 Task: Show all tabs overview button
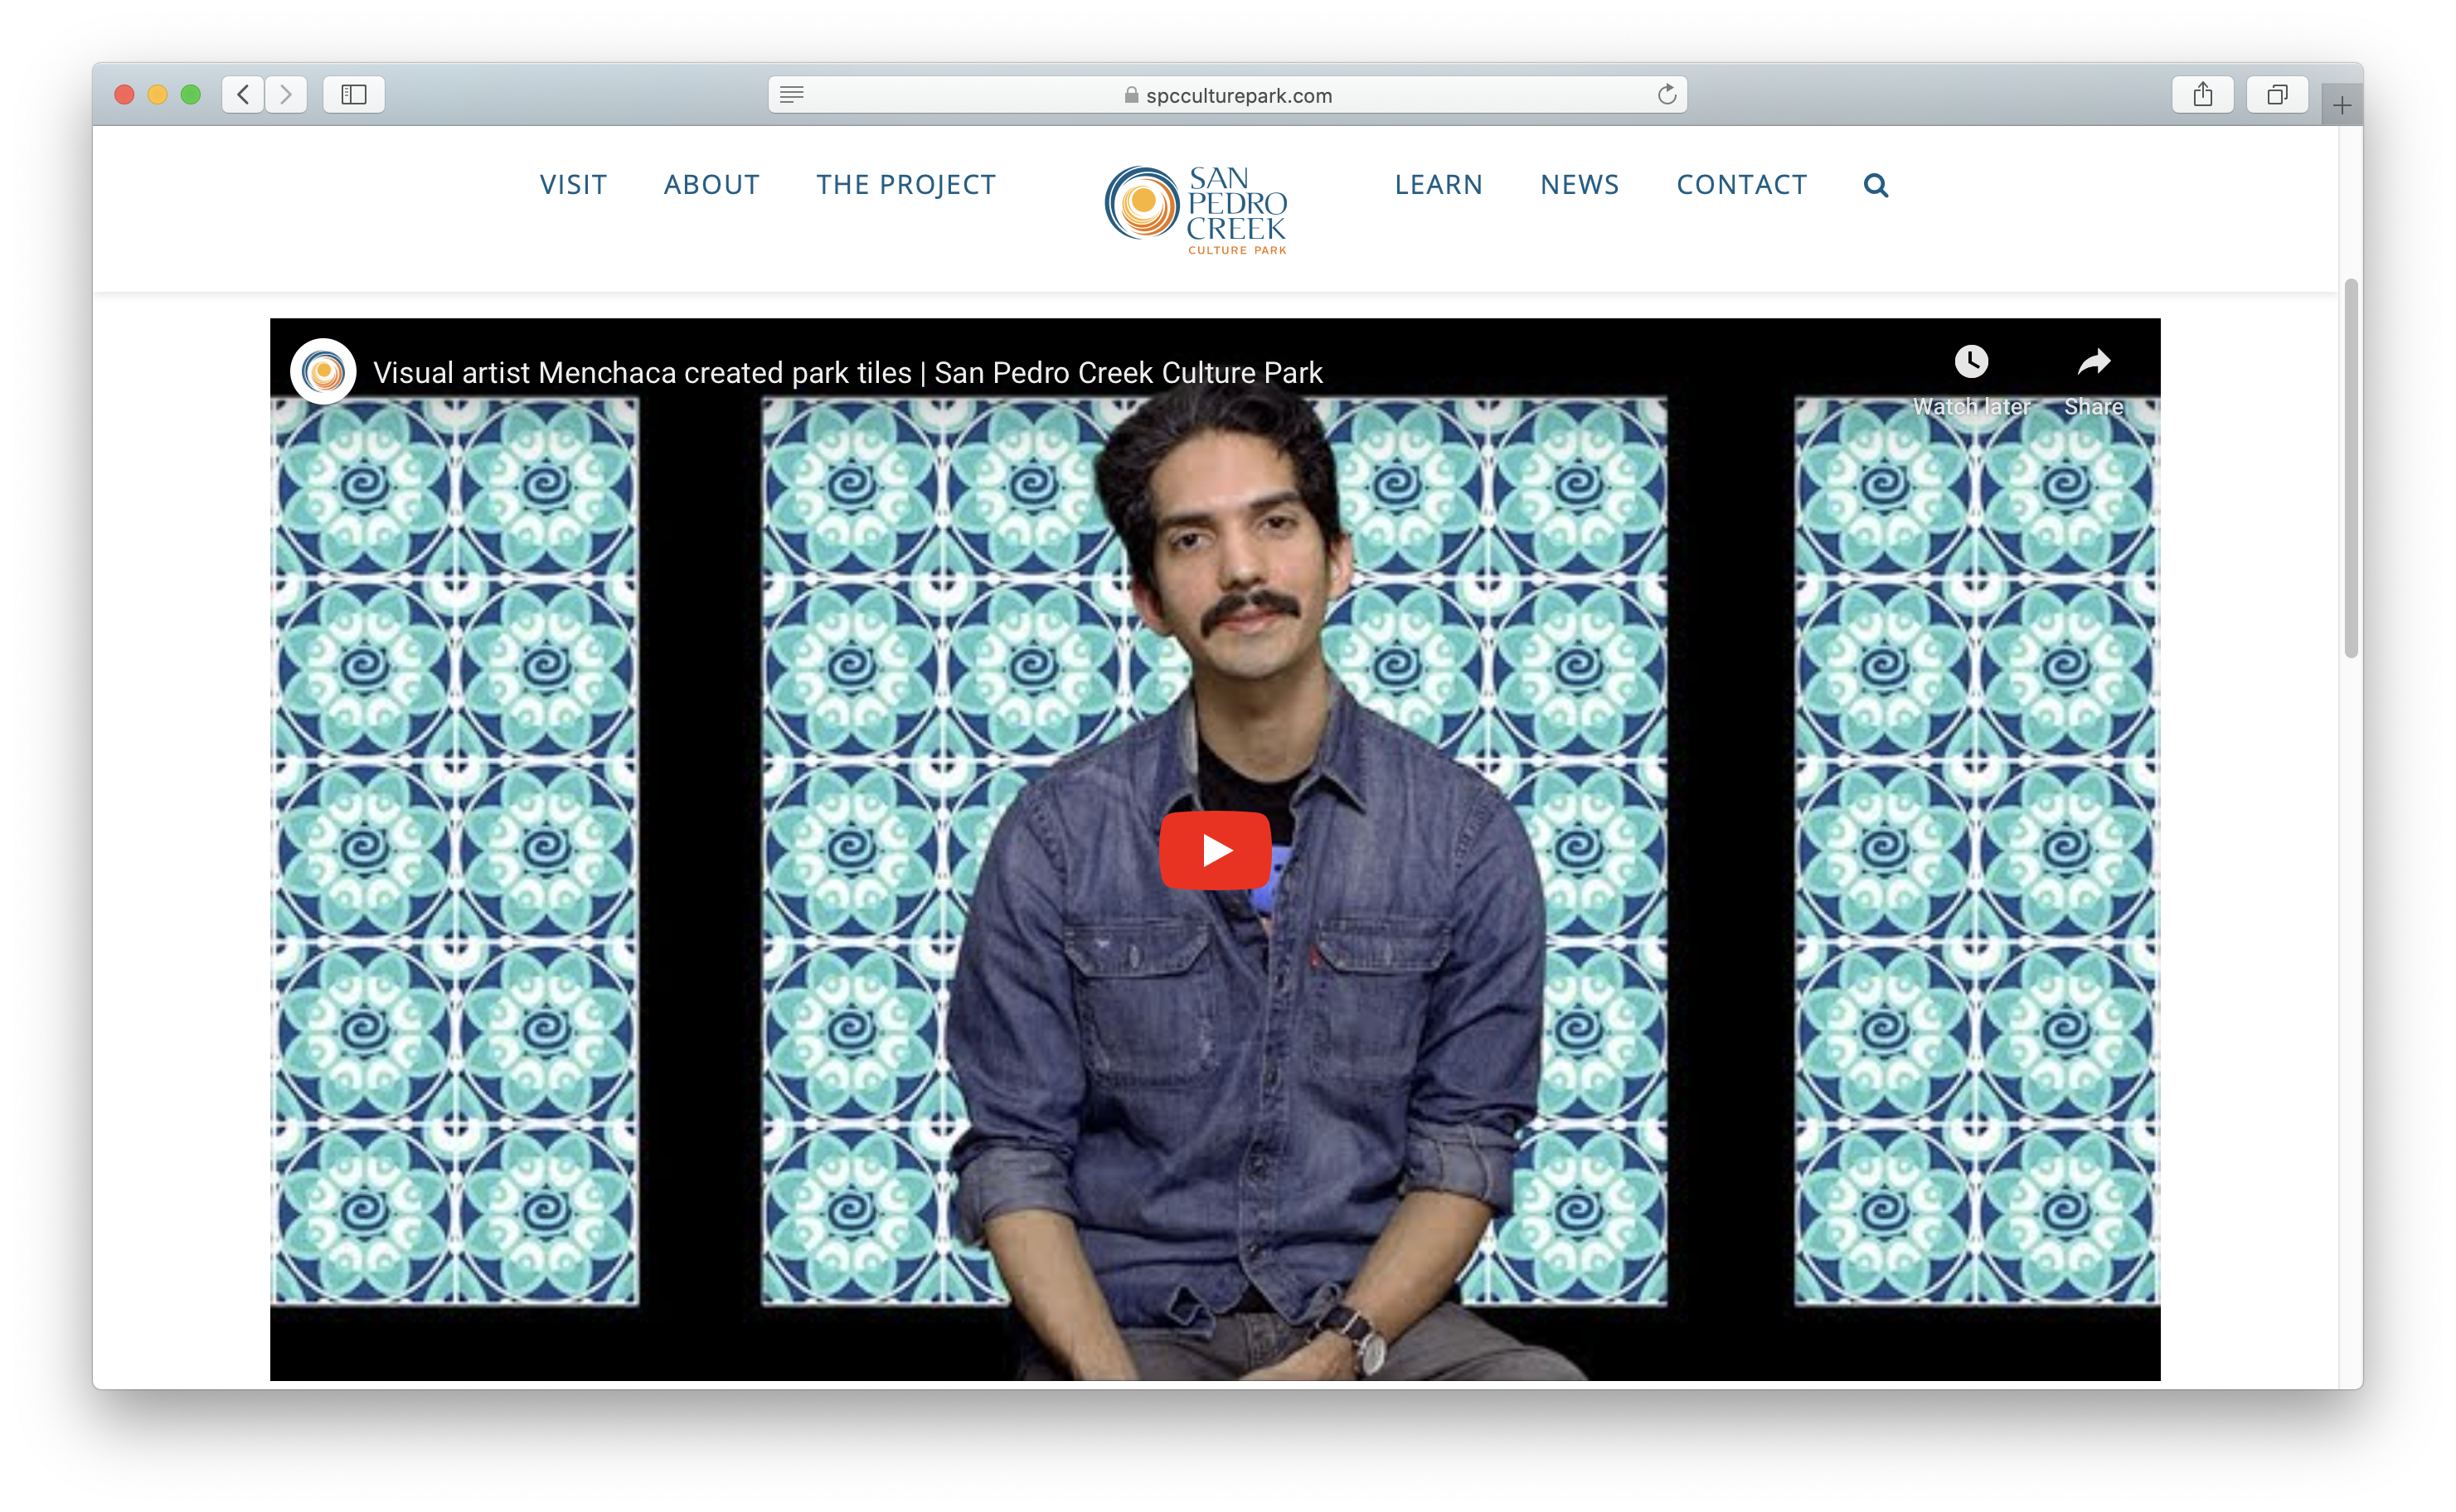click(2277, 95)
